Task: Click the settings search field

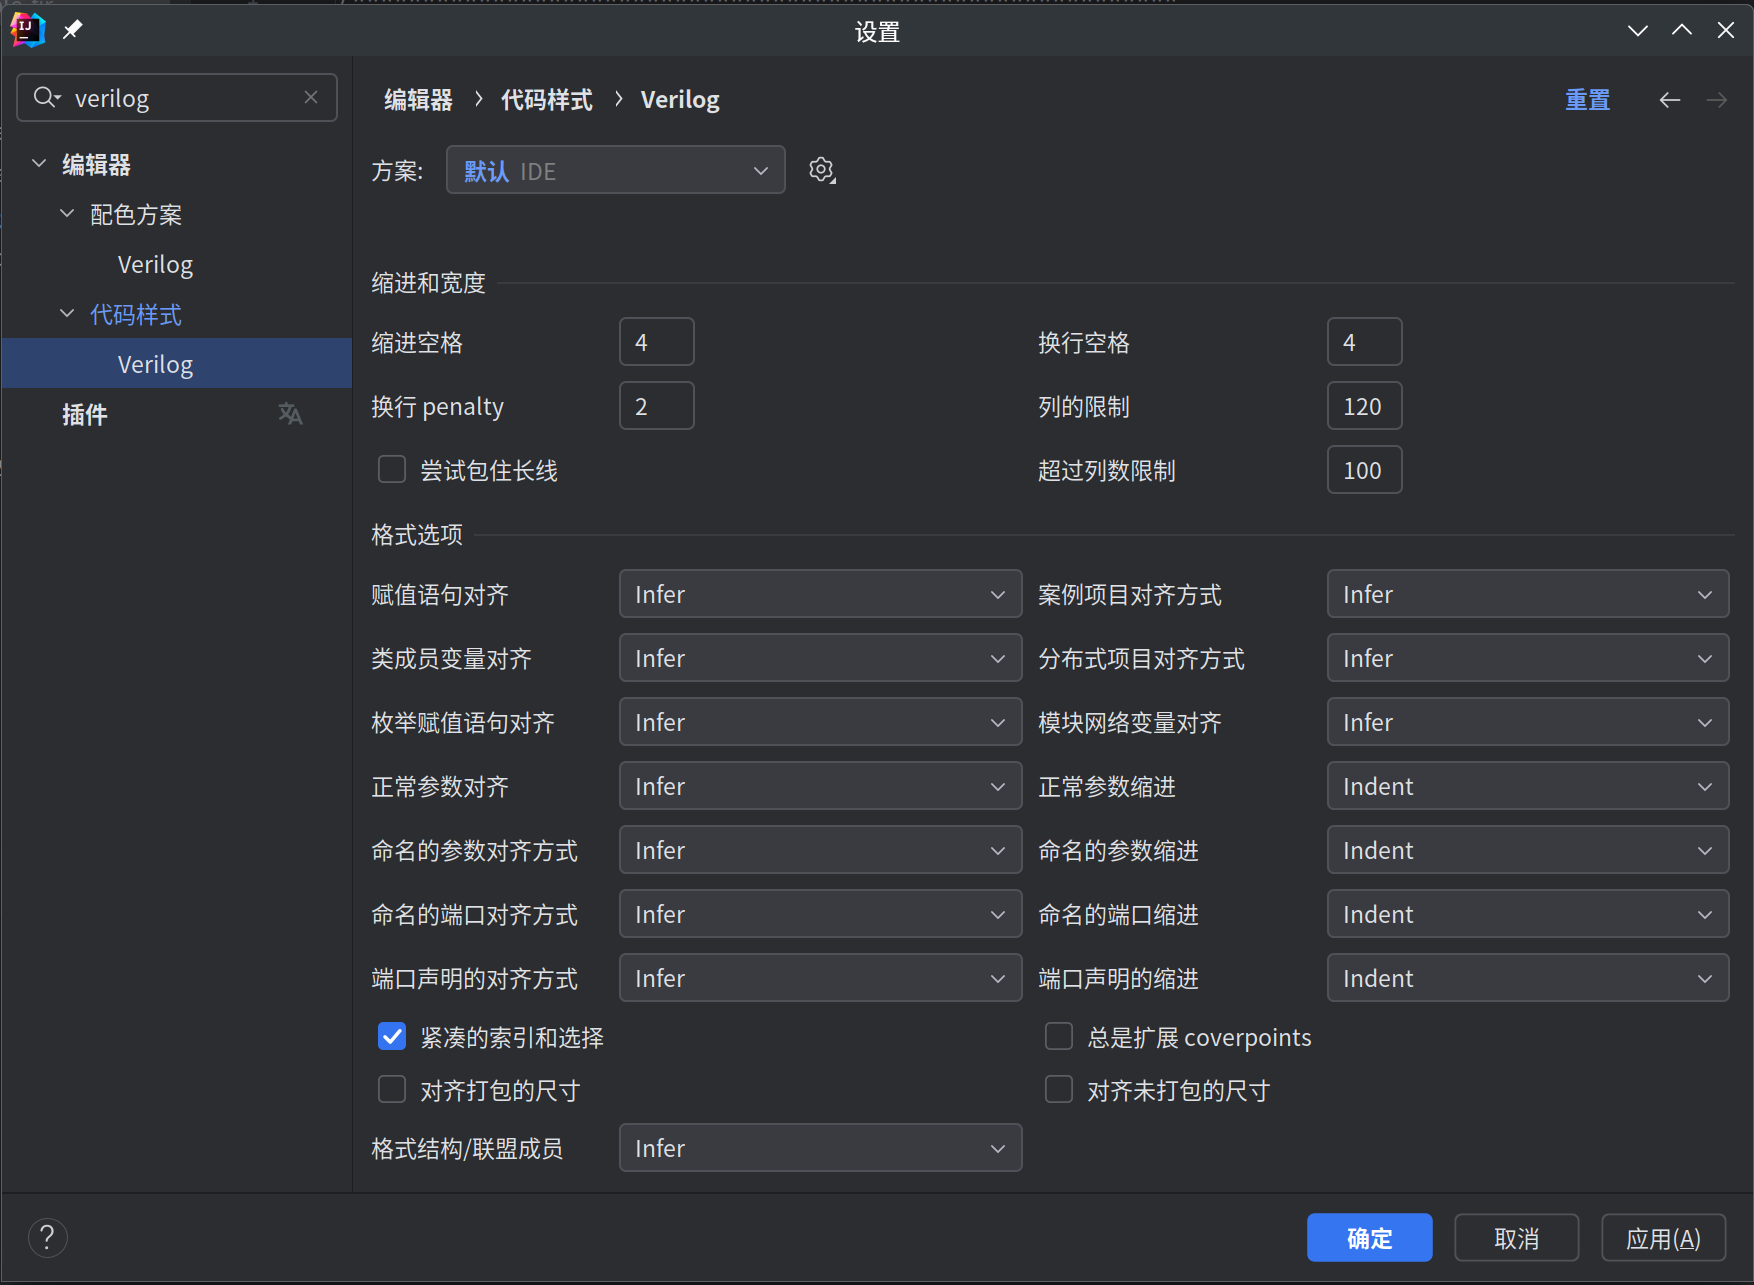Action: (177, 97)
